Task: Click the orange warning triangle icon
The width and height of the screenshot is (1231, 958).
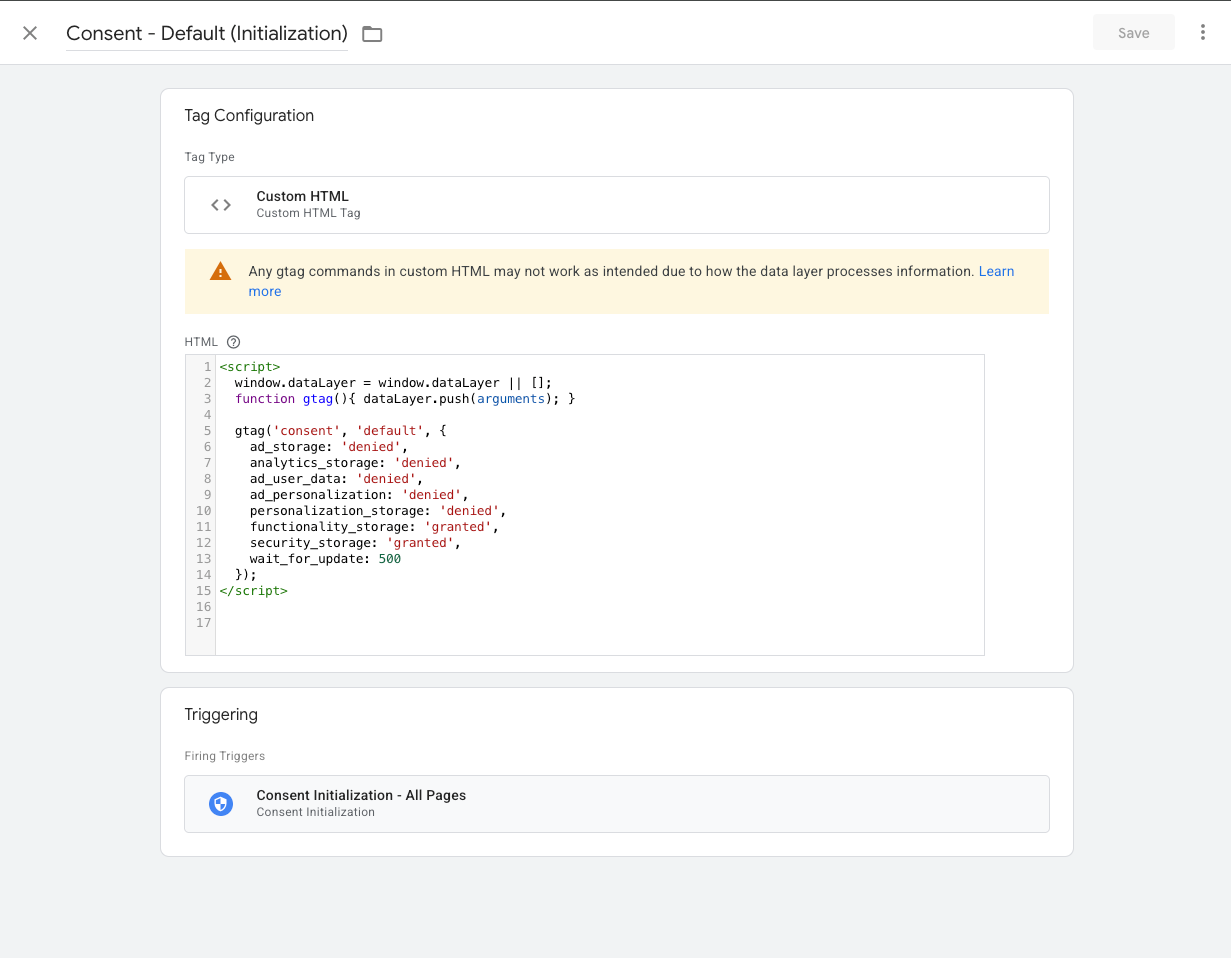Action: pyautogui.click(x=220, y=272)
